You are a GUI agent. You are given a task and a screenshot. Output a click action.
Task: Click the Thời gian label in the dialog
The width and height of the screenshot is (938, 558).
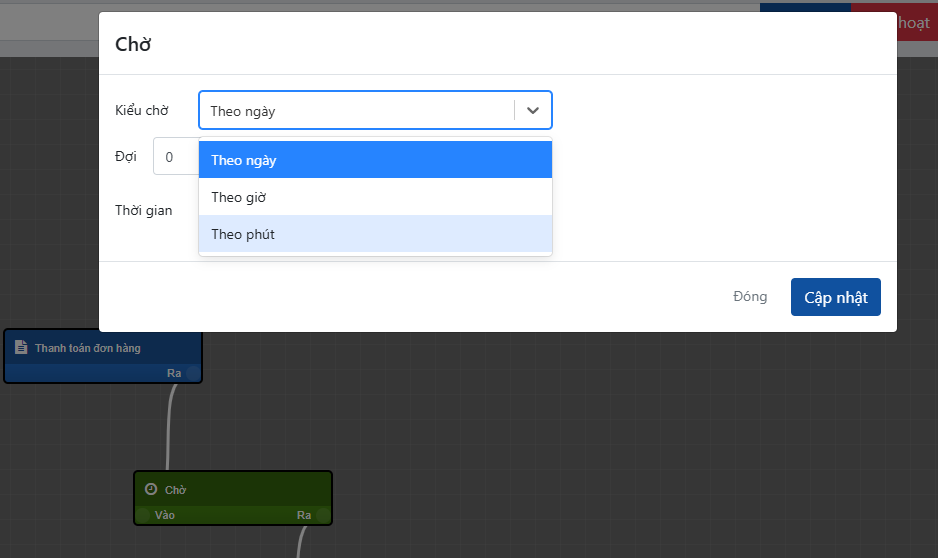click(x=144, y=211)
